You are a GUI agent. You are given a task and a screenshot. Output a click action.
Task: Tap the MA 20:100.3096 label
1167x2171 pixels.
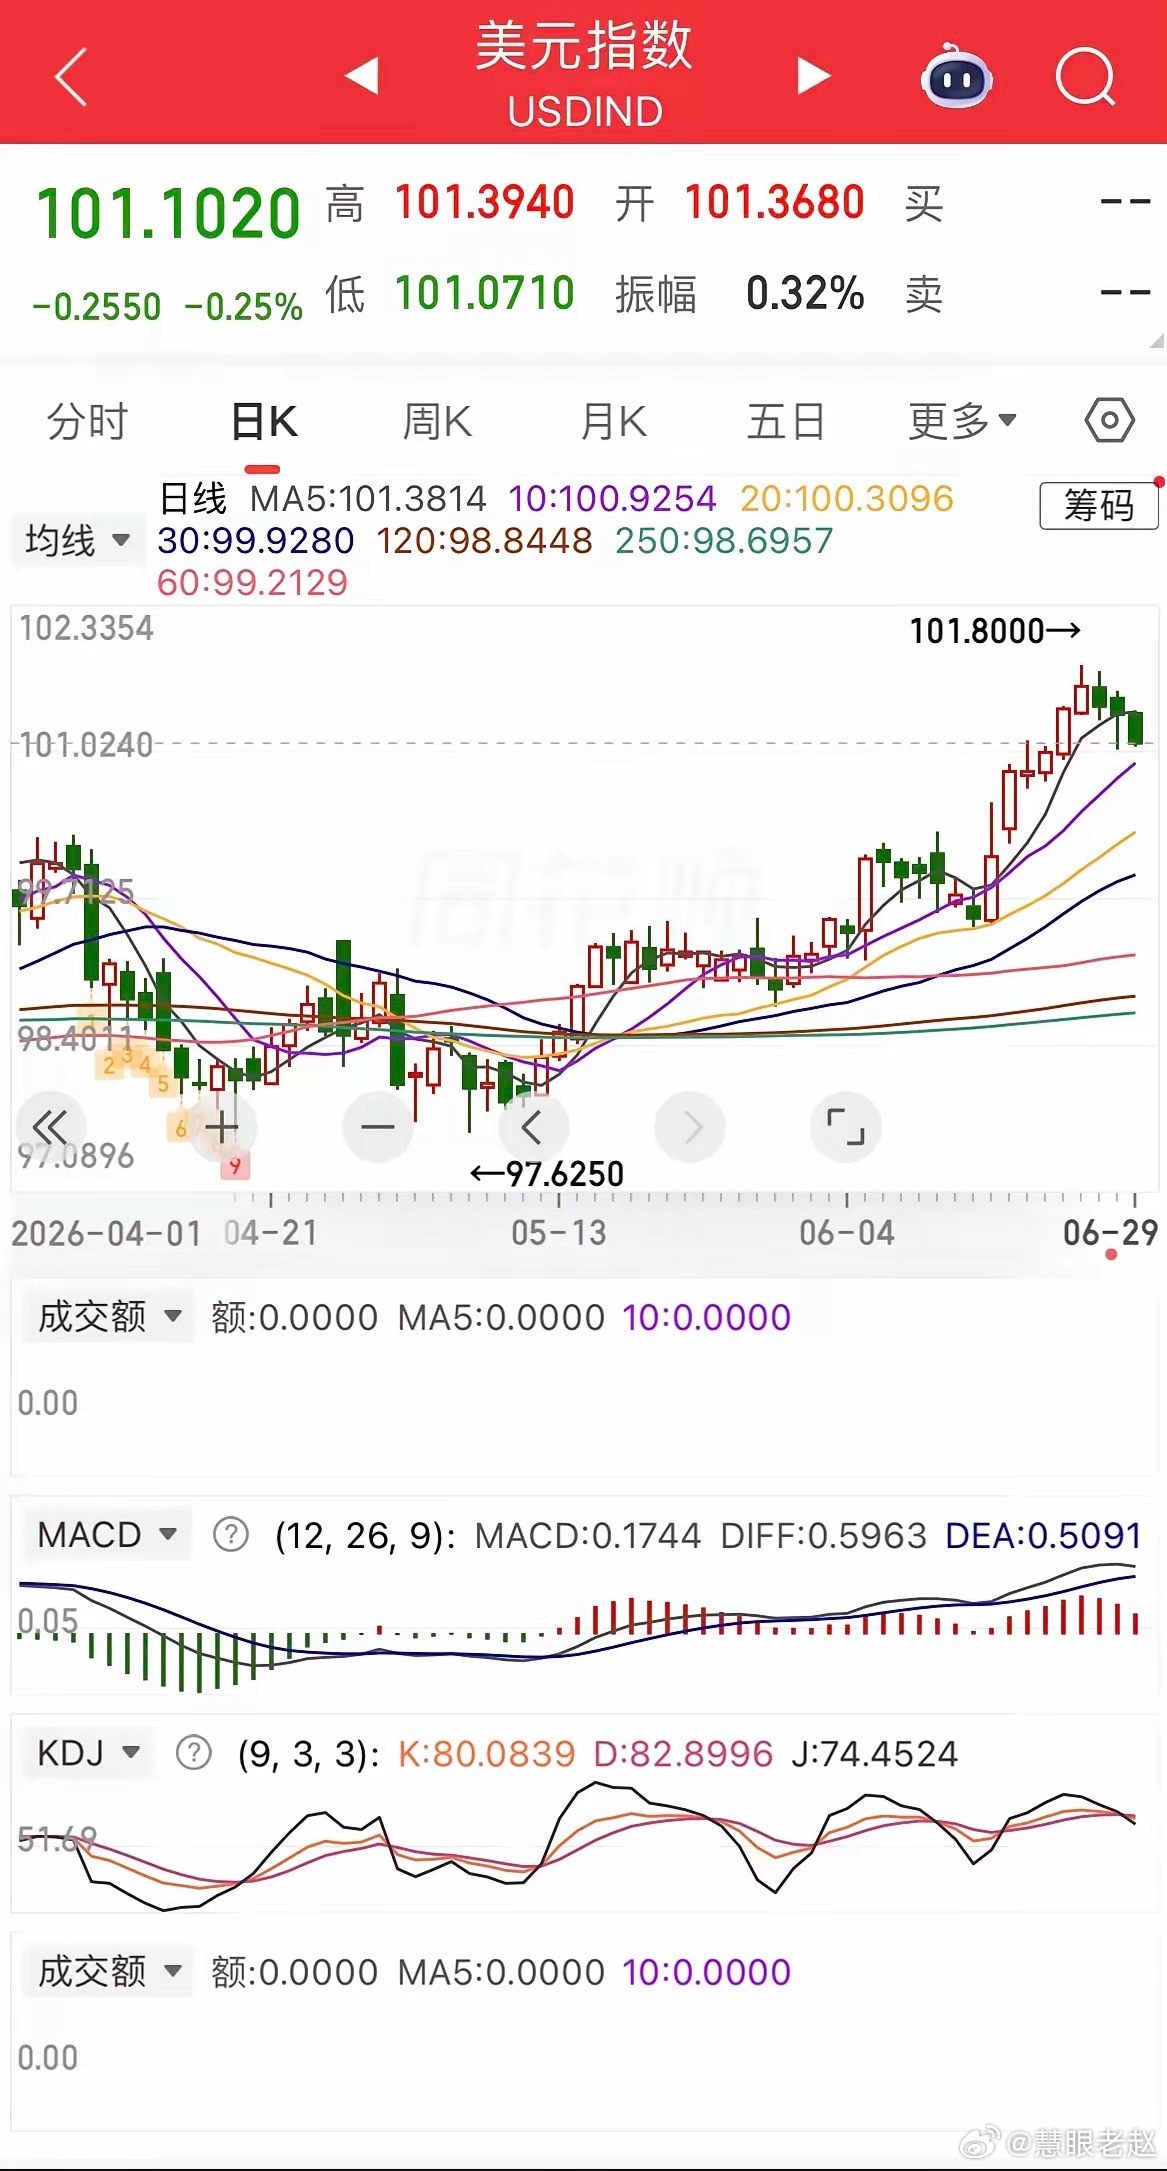click(847, 498)
